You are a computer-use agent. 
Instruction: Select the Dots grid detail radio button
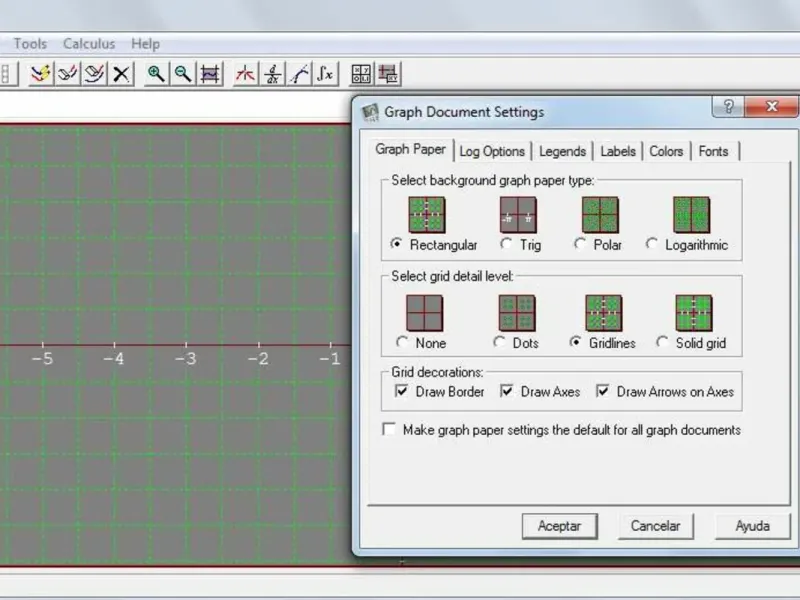pyautogui.click(x=499, y=342)
